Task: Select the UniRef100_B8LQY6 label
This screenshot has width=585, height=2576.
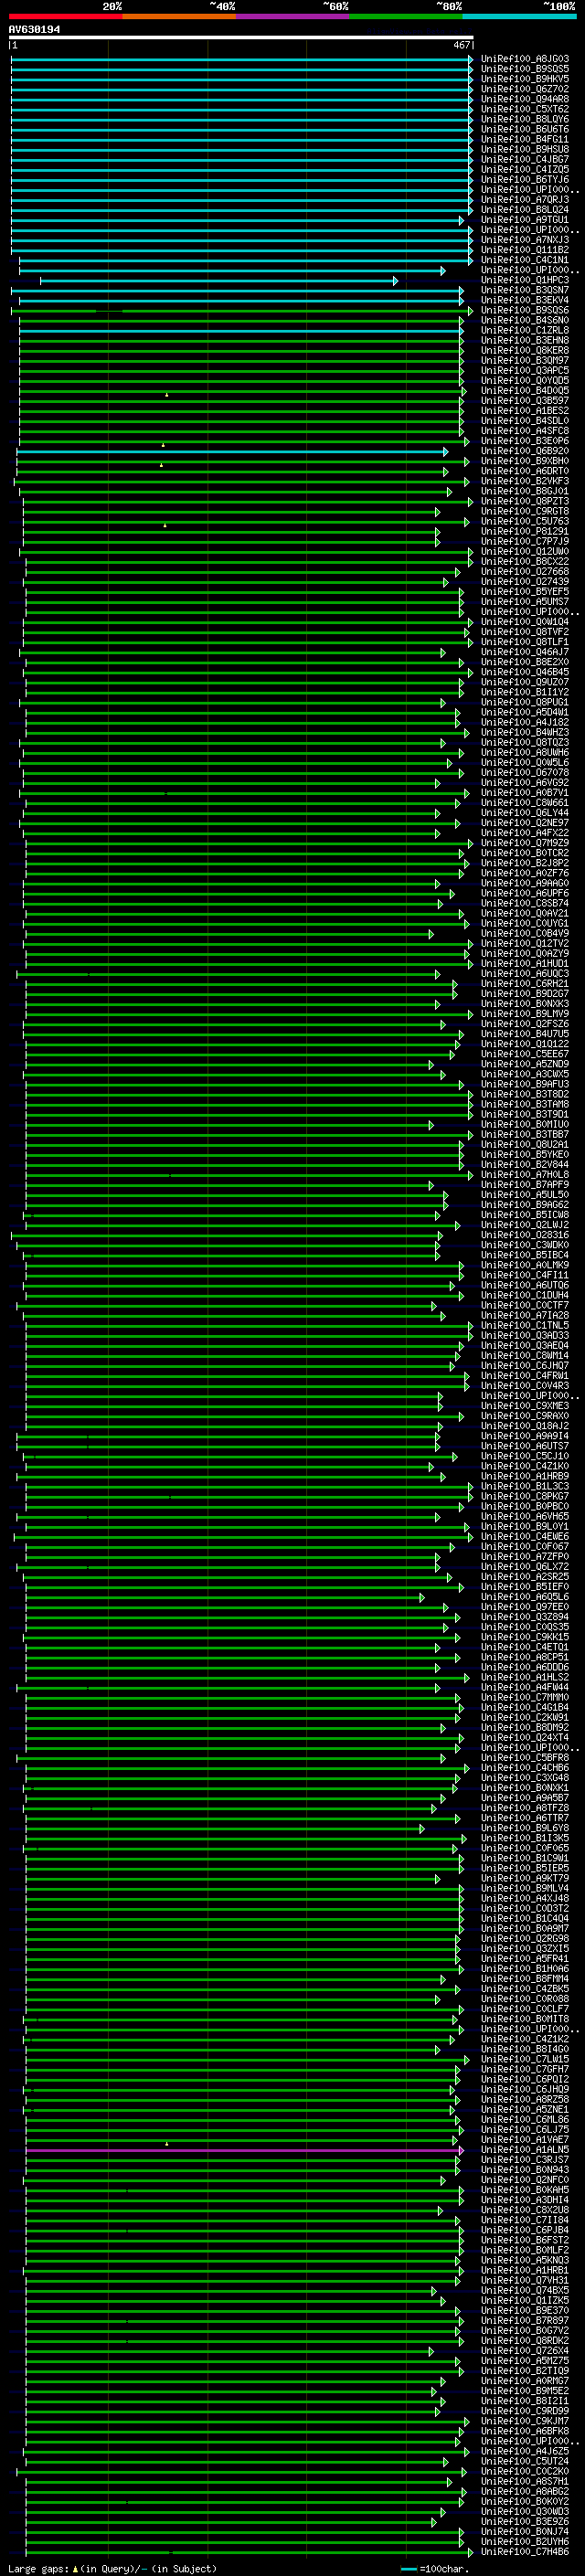Action: tap(525, 119)
